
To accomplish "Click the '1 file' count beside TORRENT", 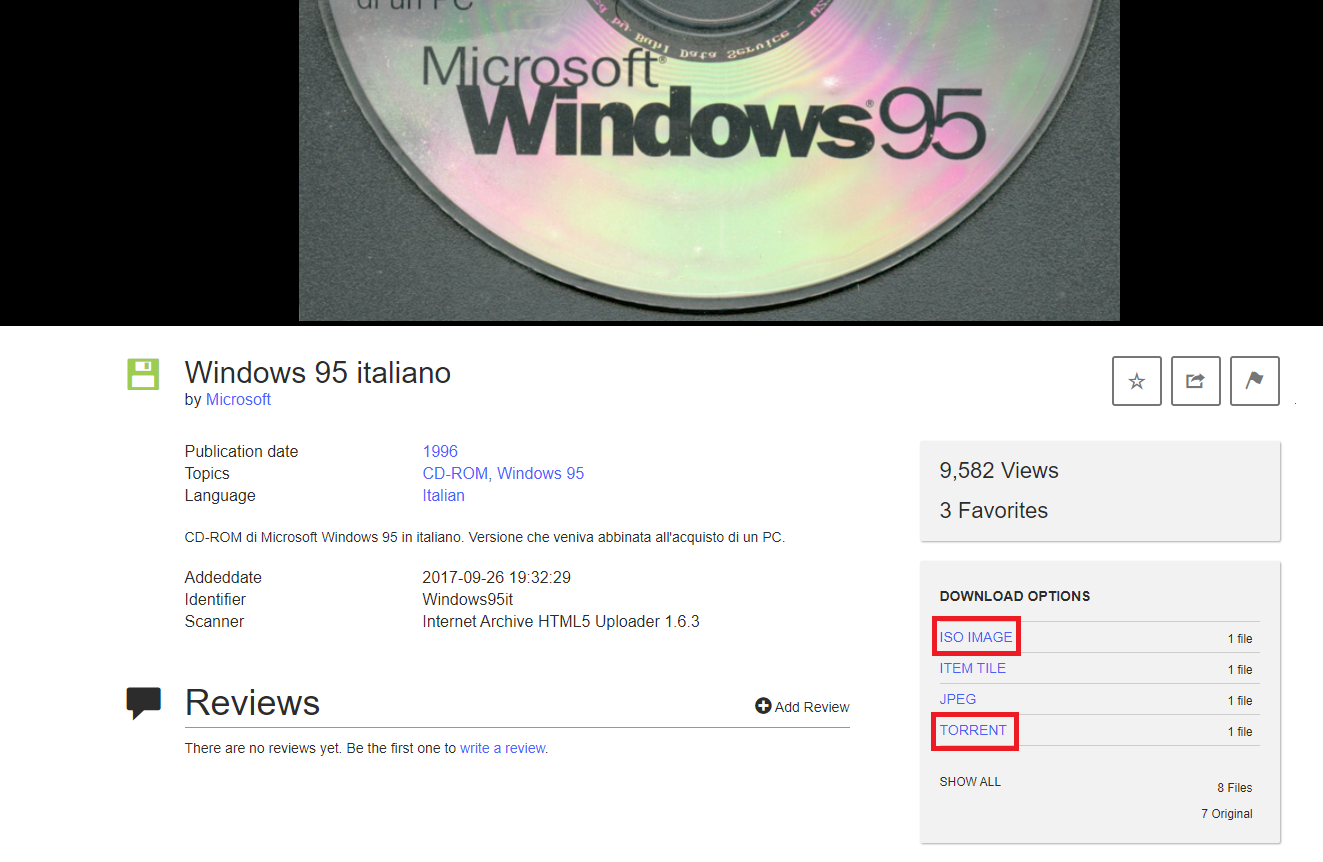I will click(x=1240, y=732).
